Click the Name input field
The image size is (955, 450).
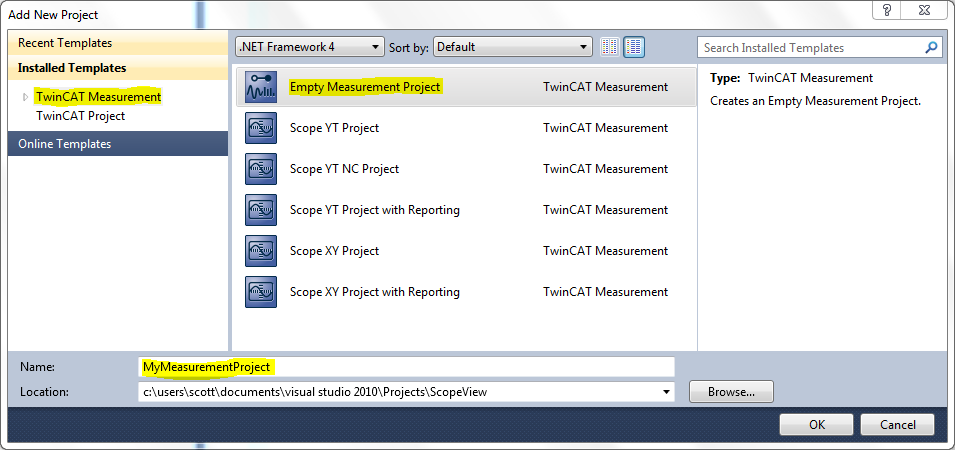click(x=406, y=367)
